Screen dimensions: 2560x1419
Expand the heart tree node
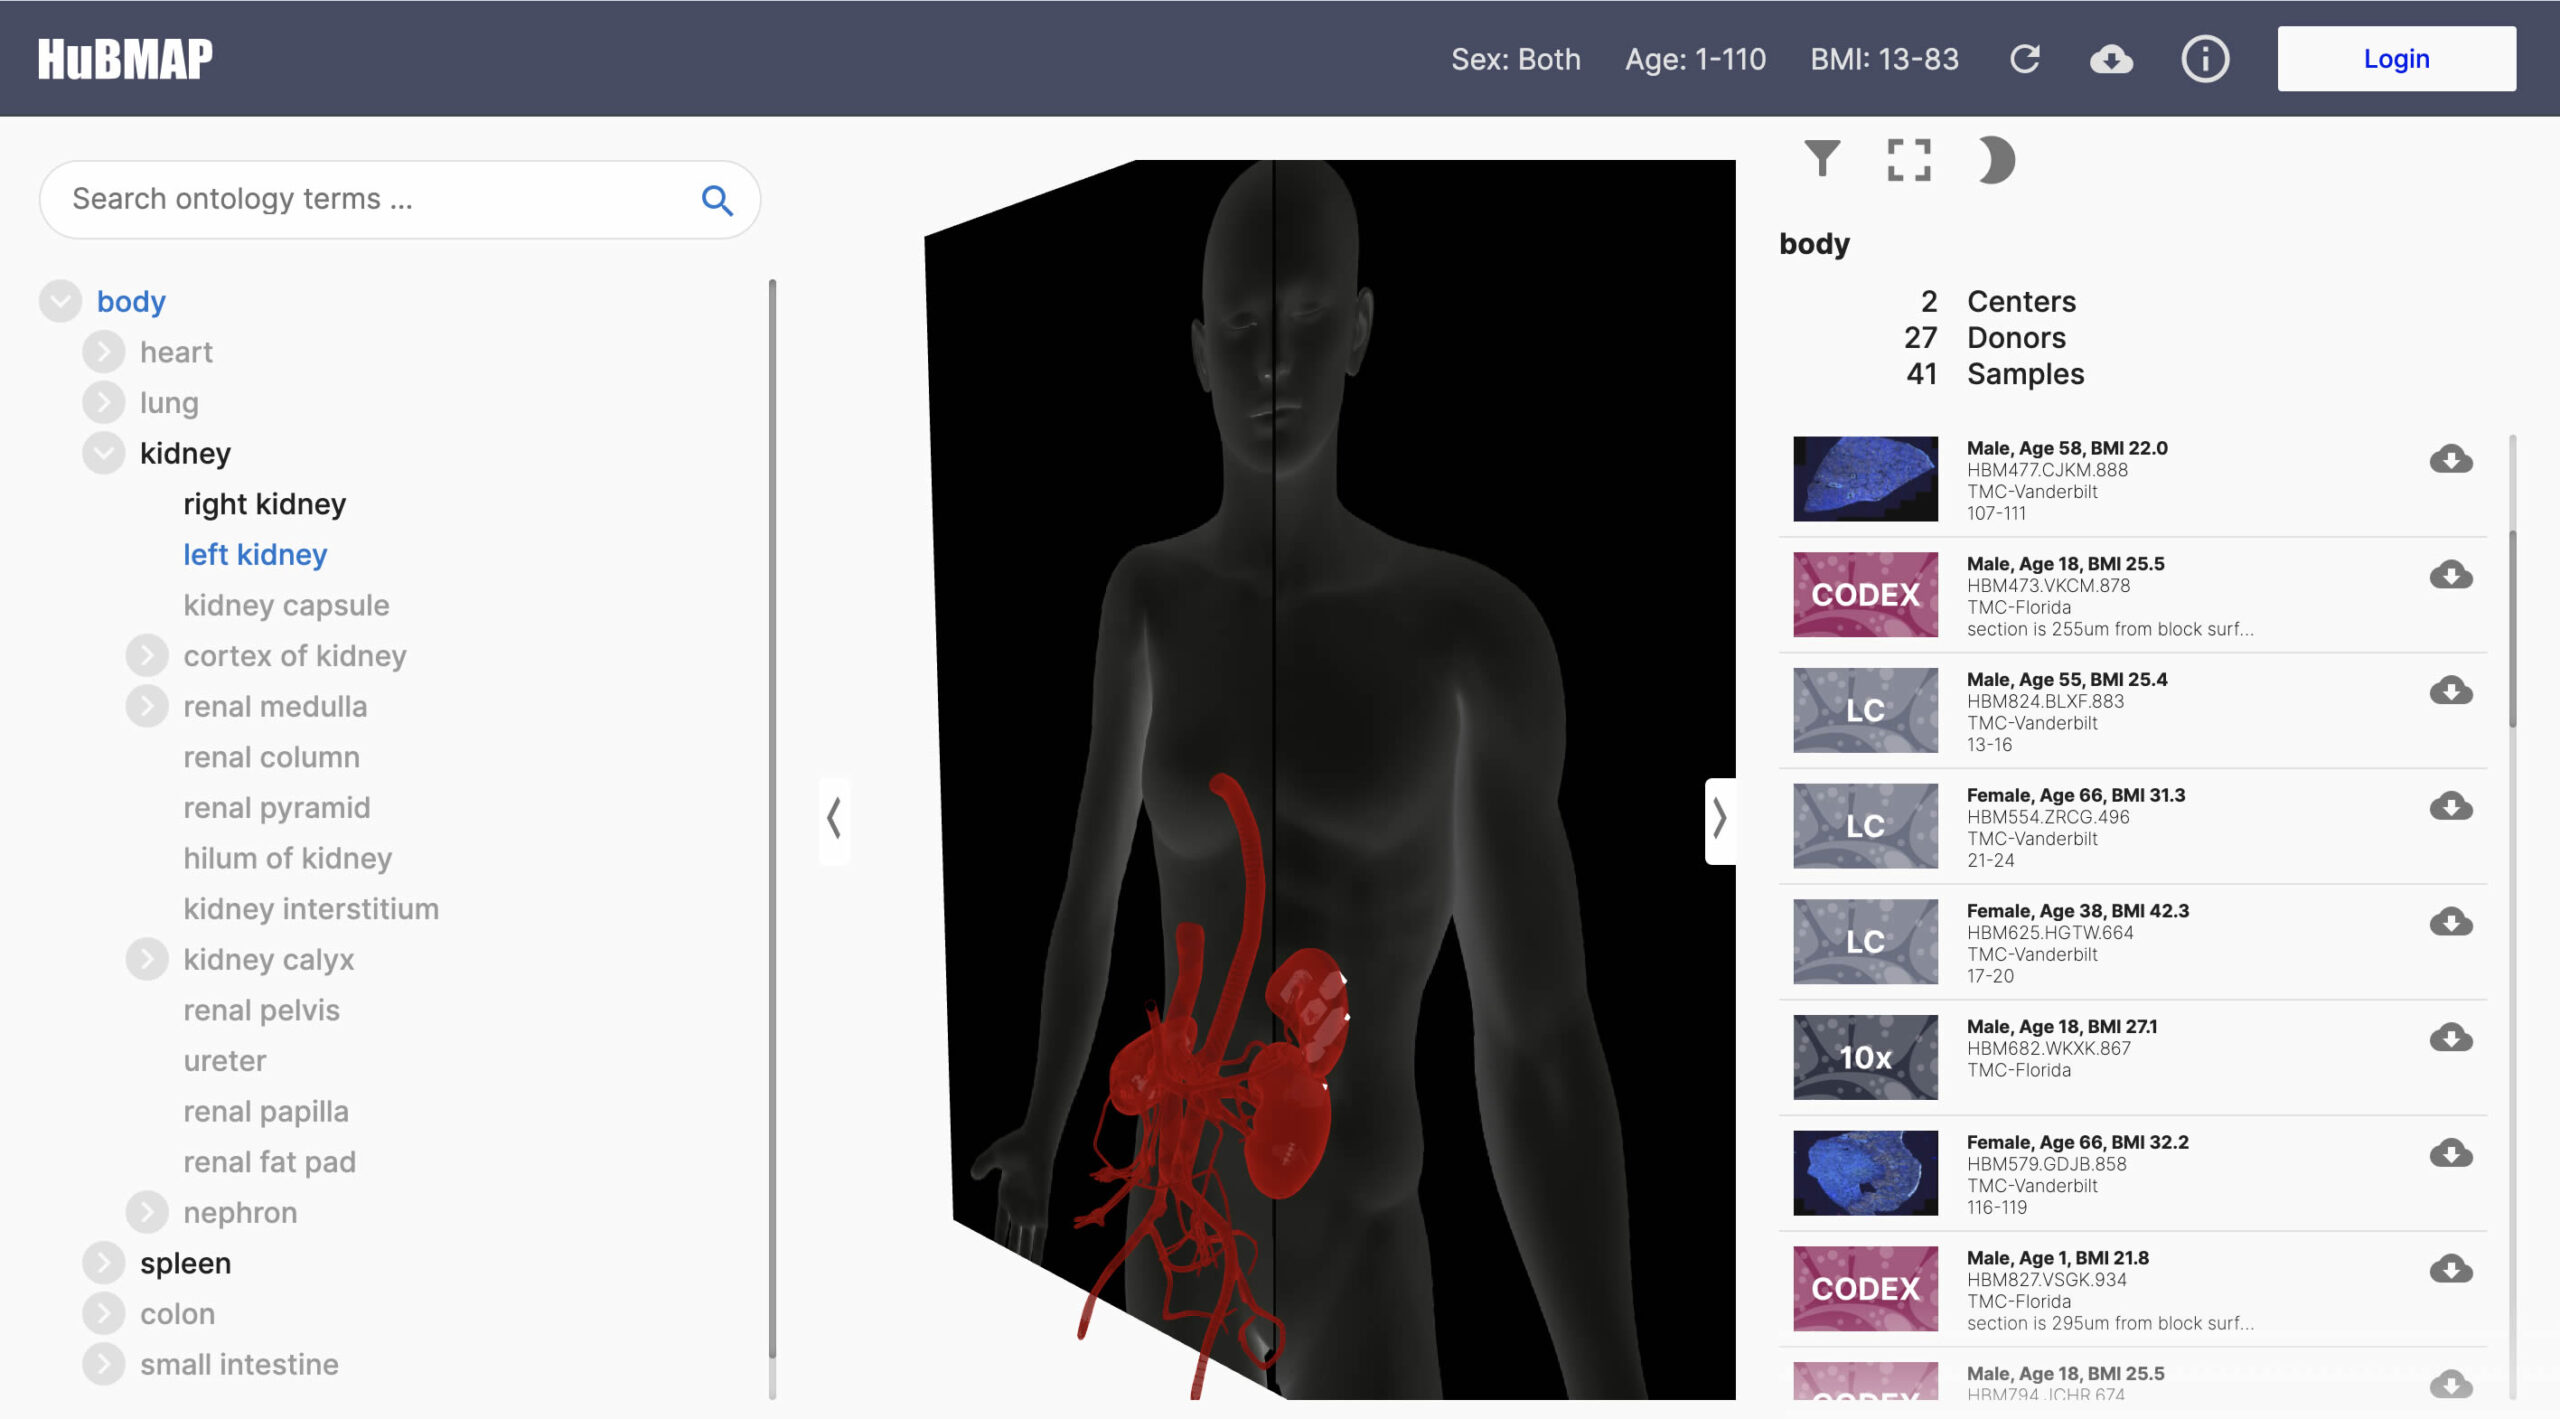pyautogui.click(x=104, y=352)
